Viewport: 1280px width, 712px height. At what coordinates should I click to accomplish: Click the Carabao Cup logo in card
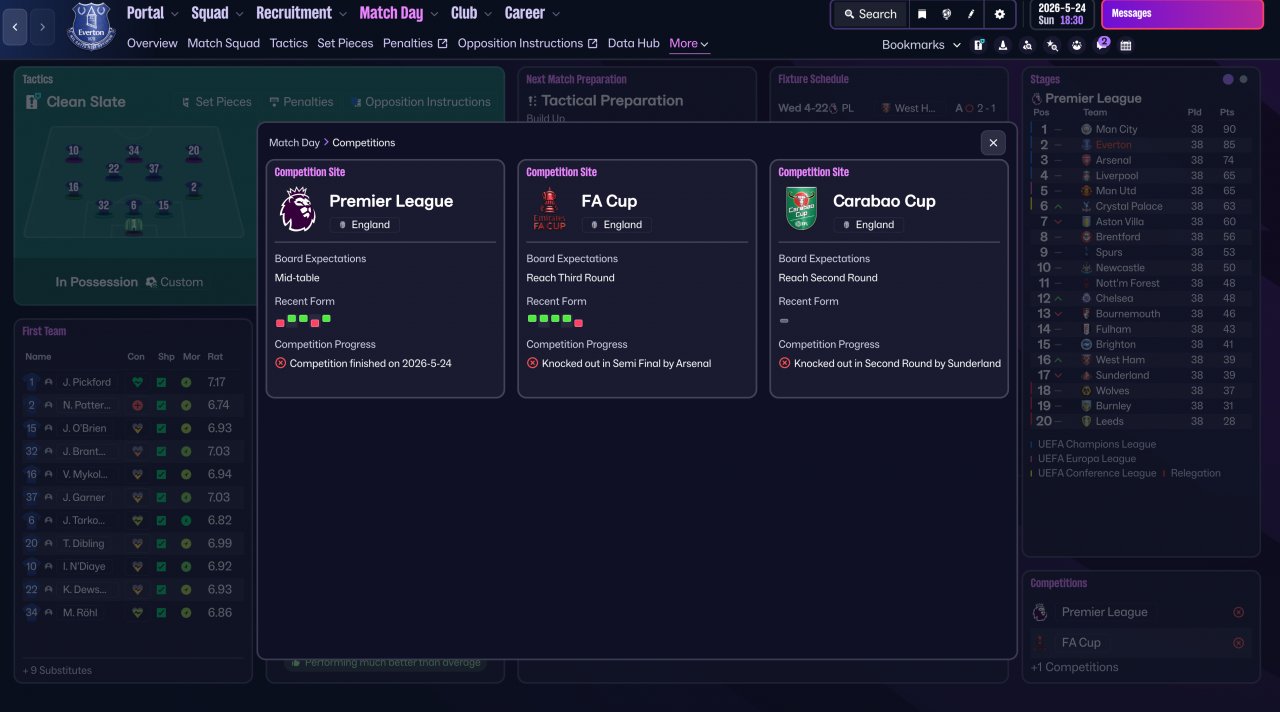tap(801, 209)
